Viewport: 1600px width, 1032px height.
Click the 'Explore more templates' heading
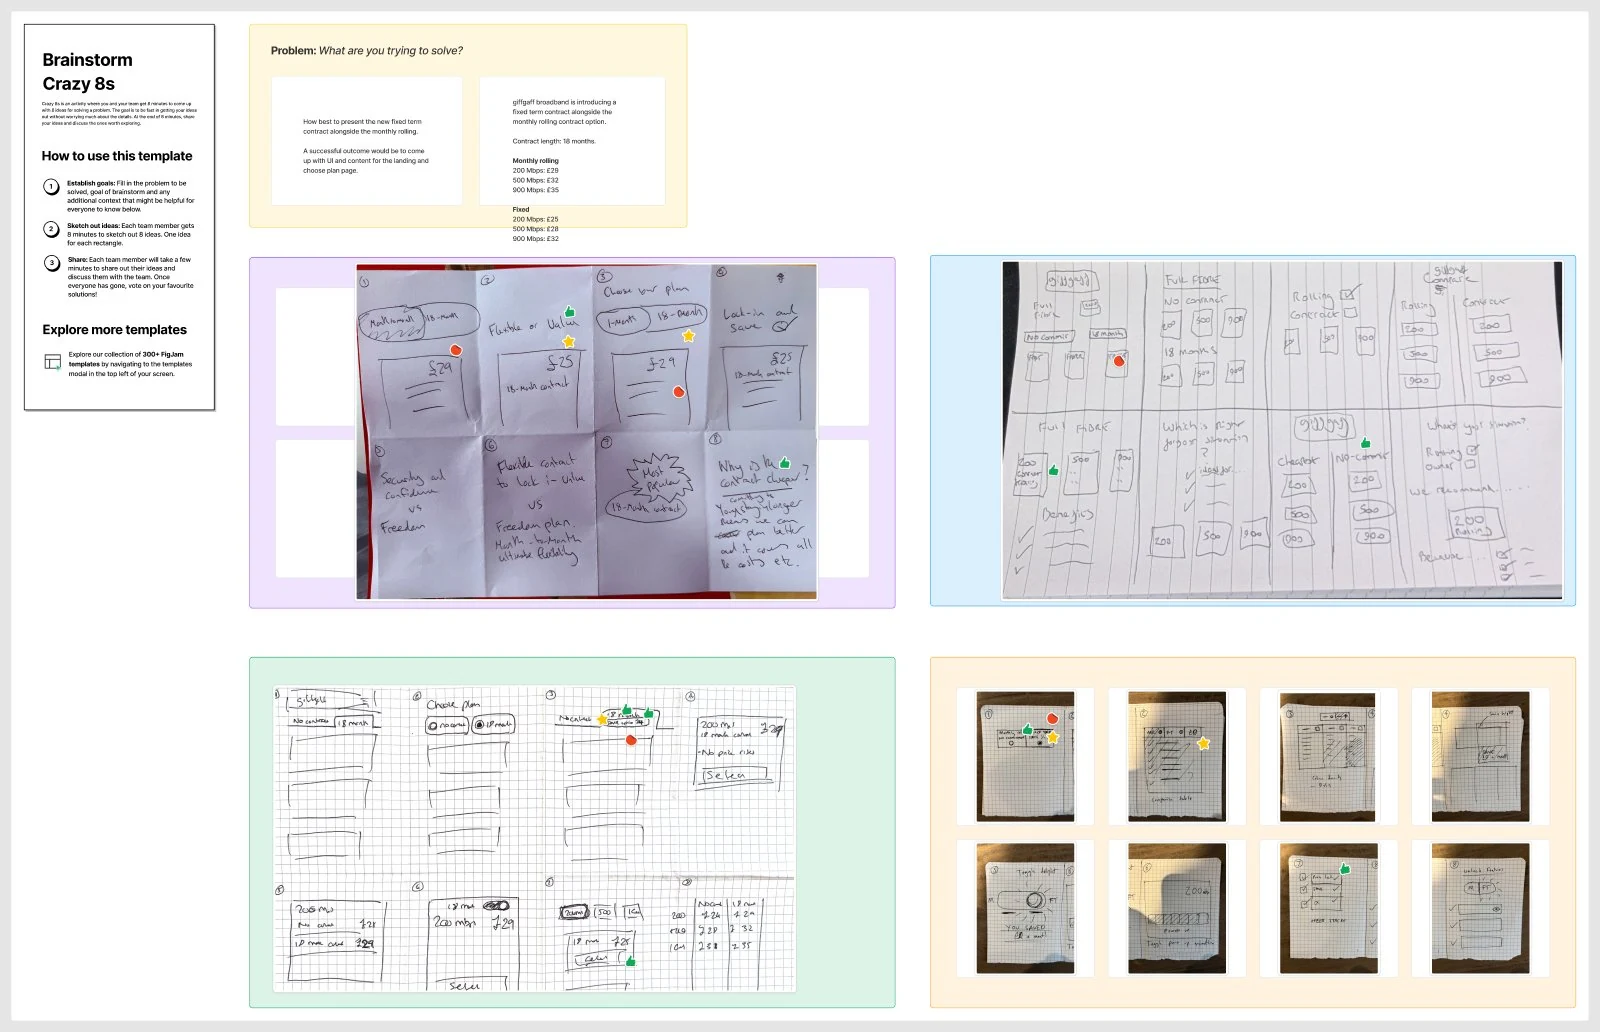tap(115, 330)
